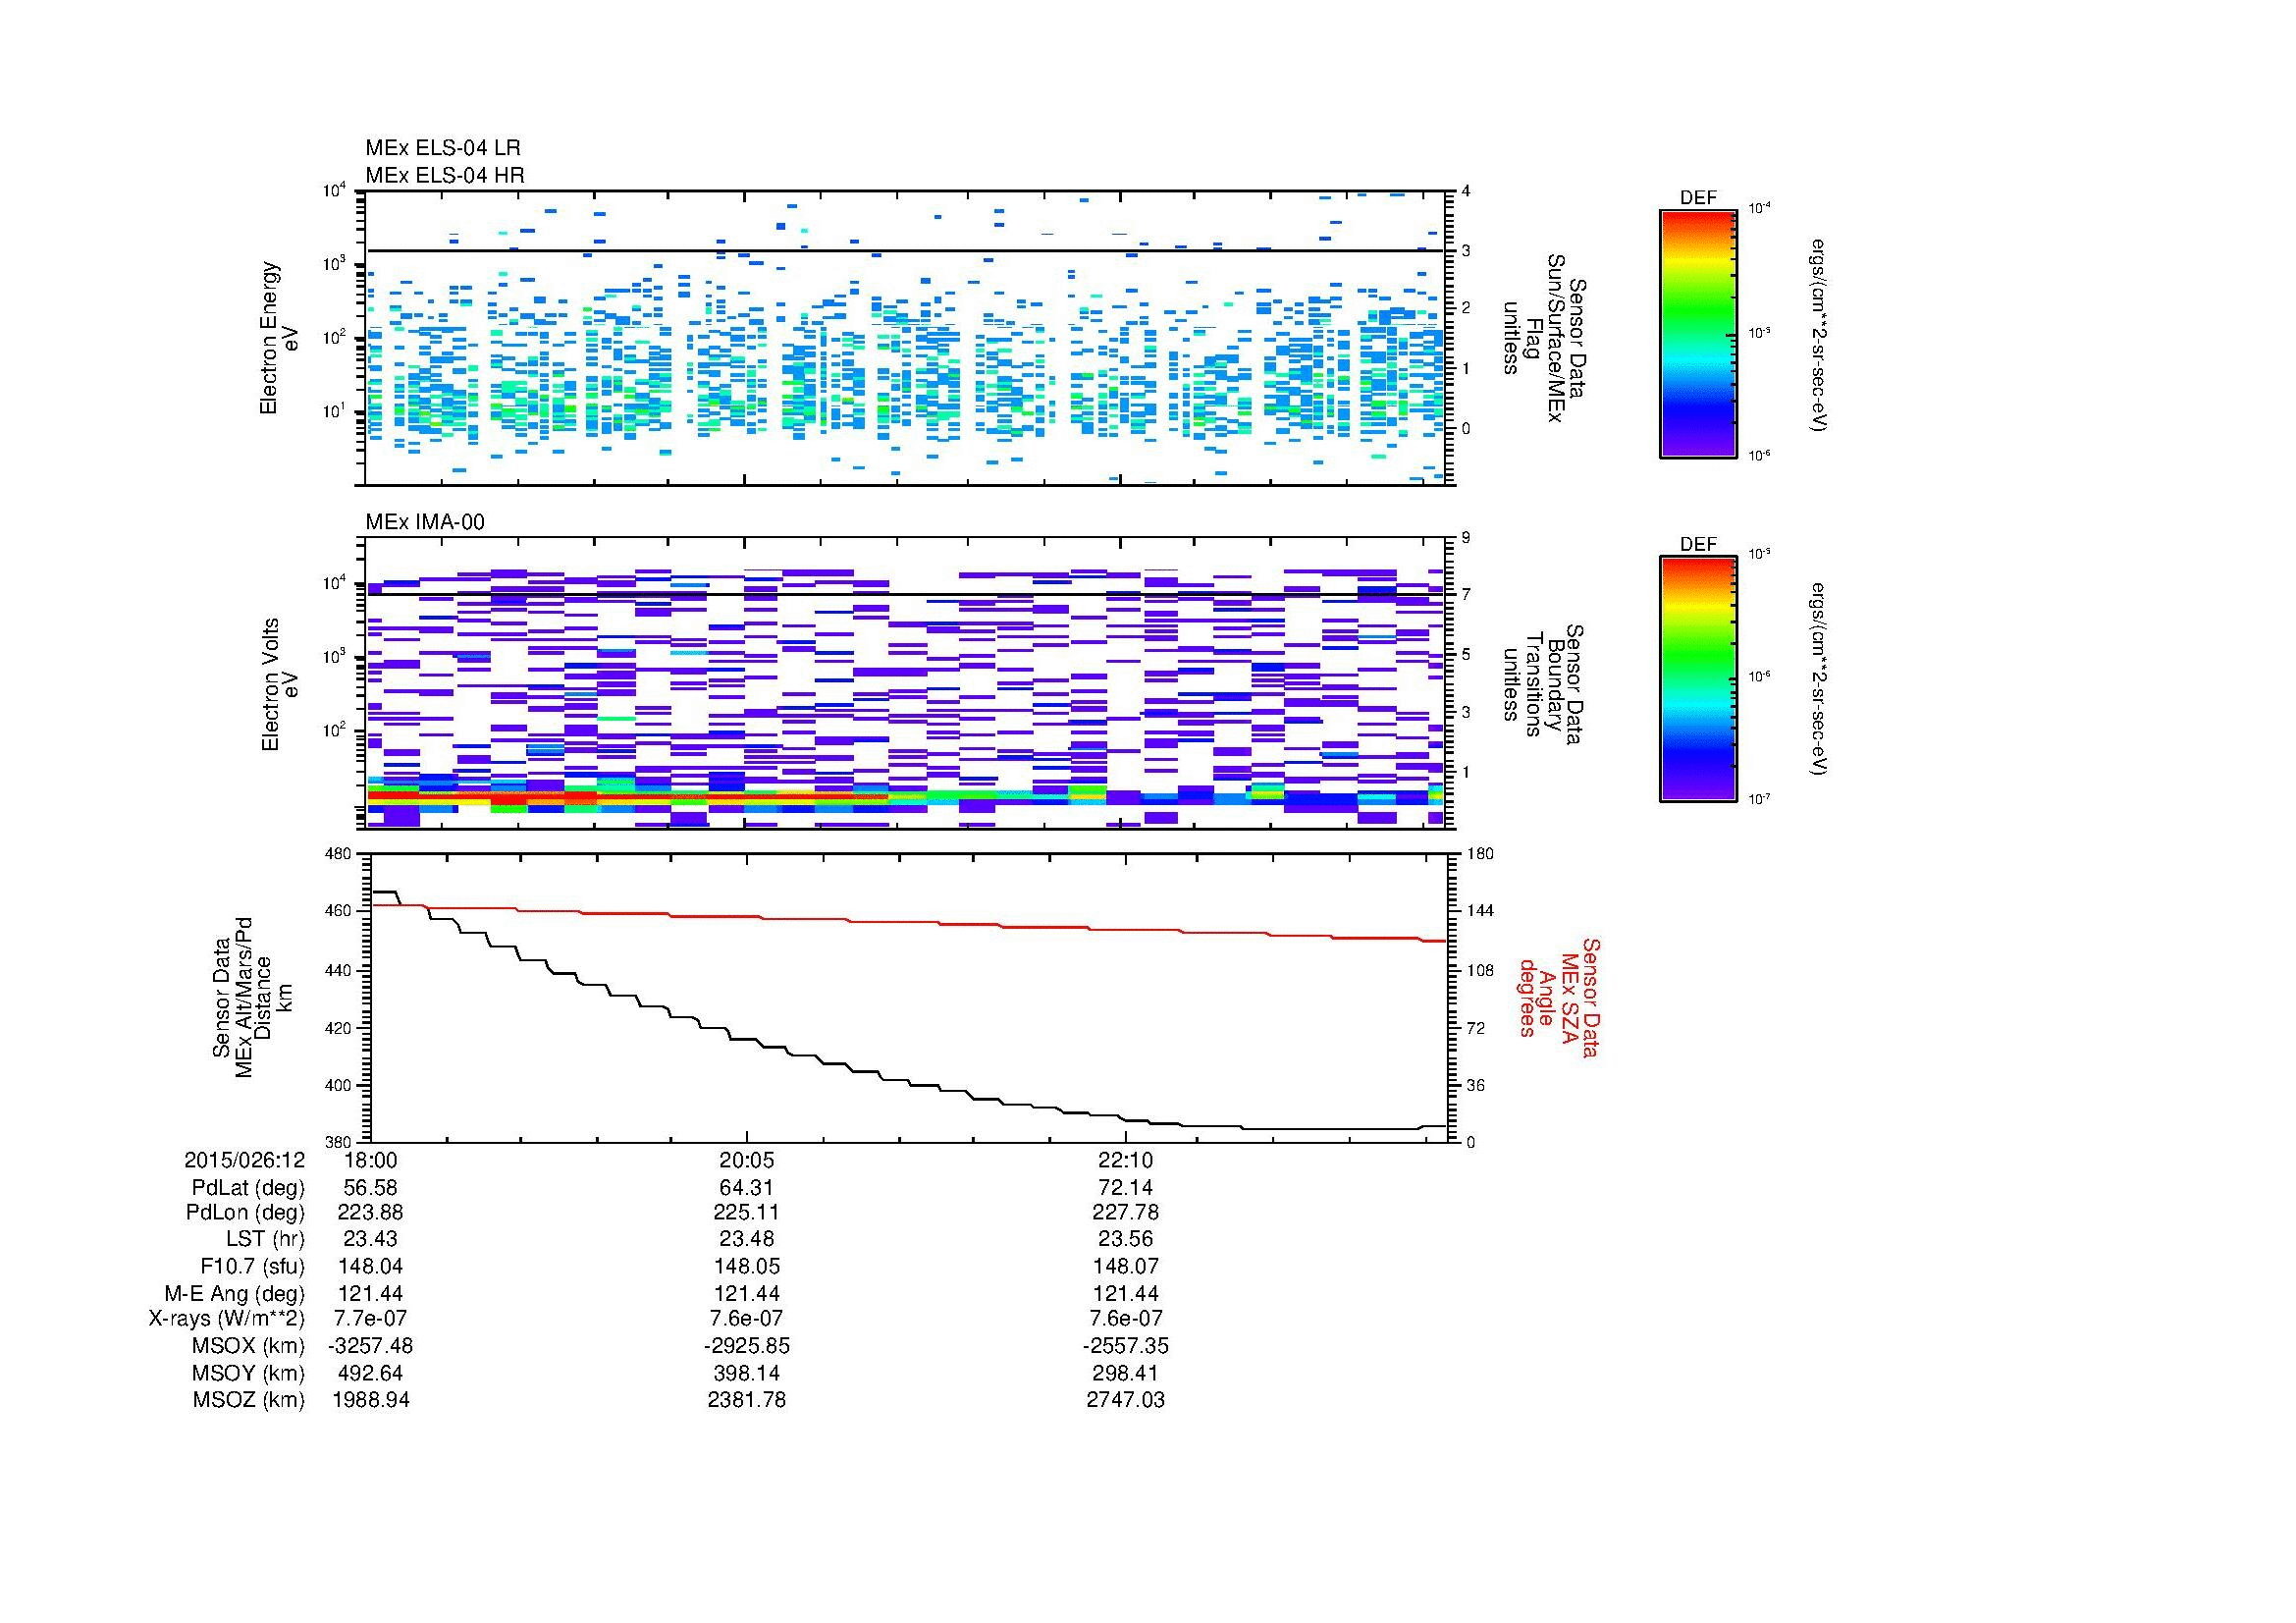Click the '180' SZA axis tick label

(x=1479, y=853)
